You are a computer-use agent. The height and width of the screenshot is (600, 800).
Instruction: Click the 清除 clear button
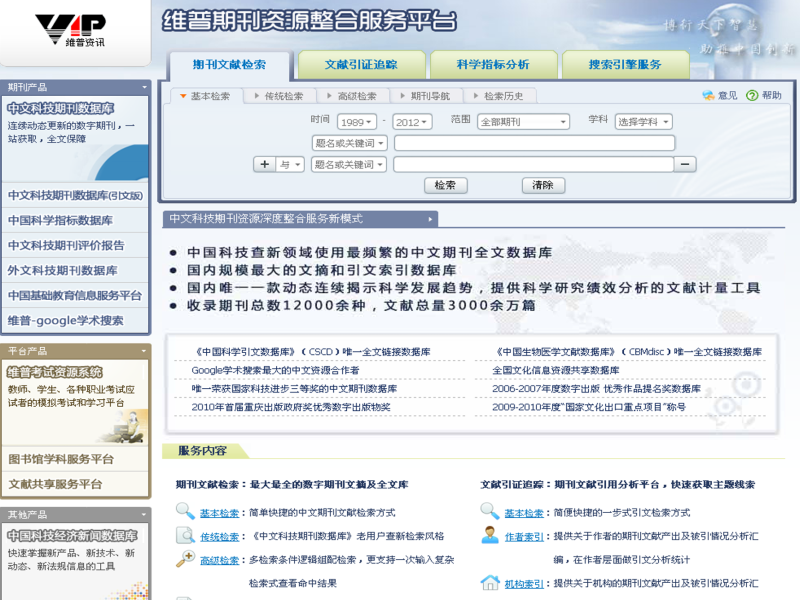coord(543,185)
